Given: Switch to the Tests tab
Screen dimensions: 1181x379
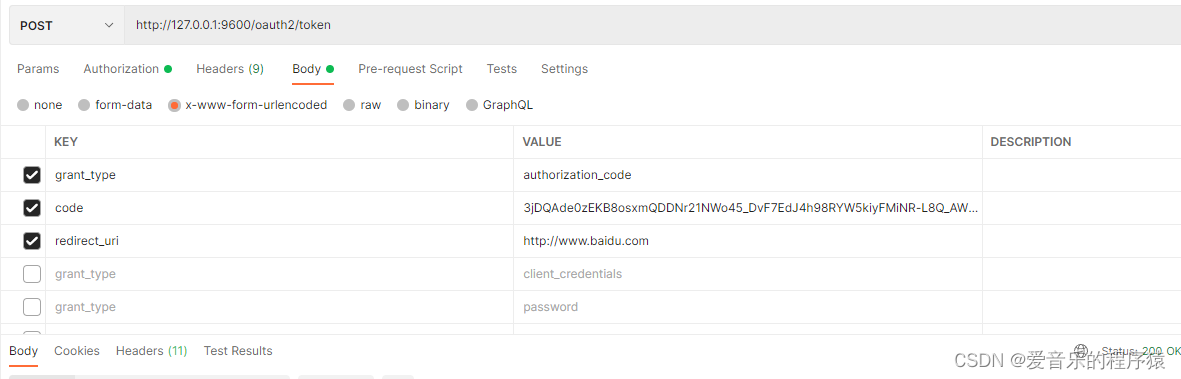Looking at the screenshot, I should tap(502, 69).
